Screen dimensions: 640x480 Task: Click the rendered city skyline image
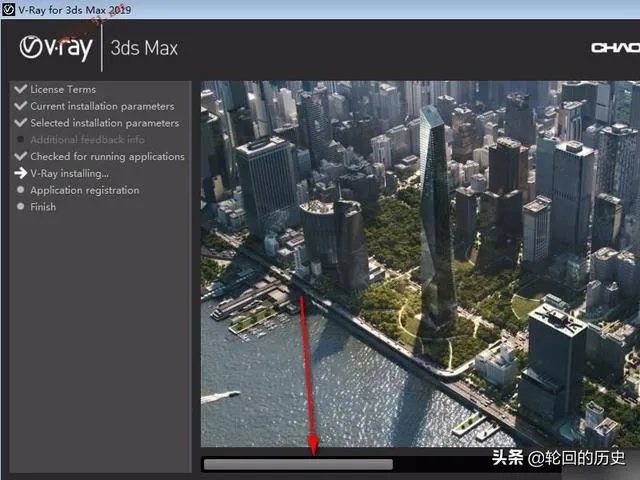tap(420, 264)
